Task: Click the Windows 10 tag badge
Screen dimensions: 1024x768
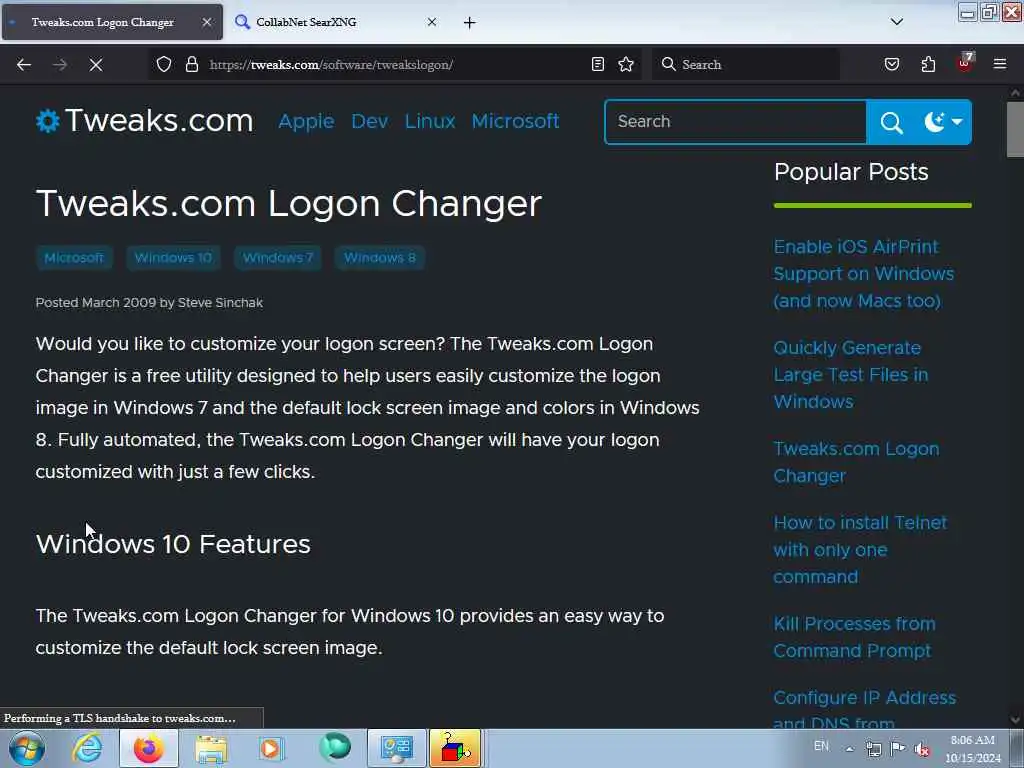Action: [x=173, y=258]
